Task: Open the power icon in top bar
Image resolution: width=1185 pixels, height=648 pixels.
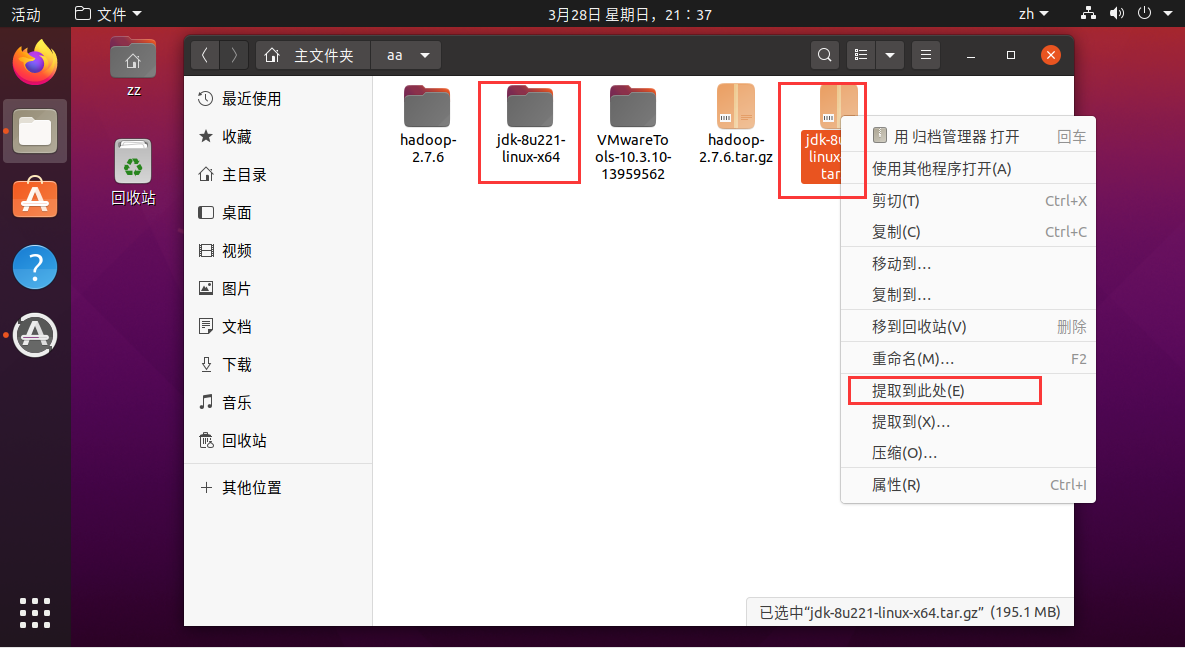Action: click(1146, 14)
